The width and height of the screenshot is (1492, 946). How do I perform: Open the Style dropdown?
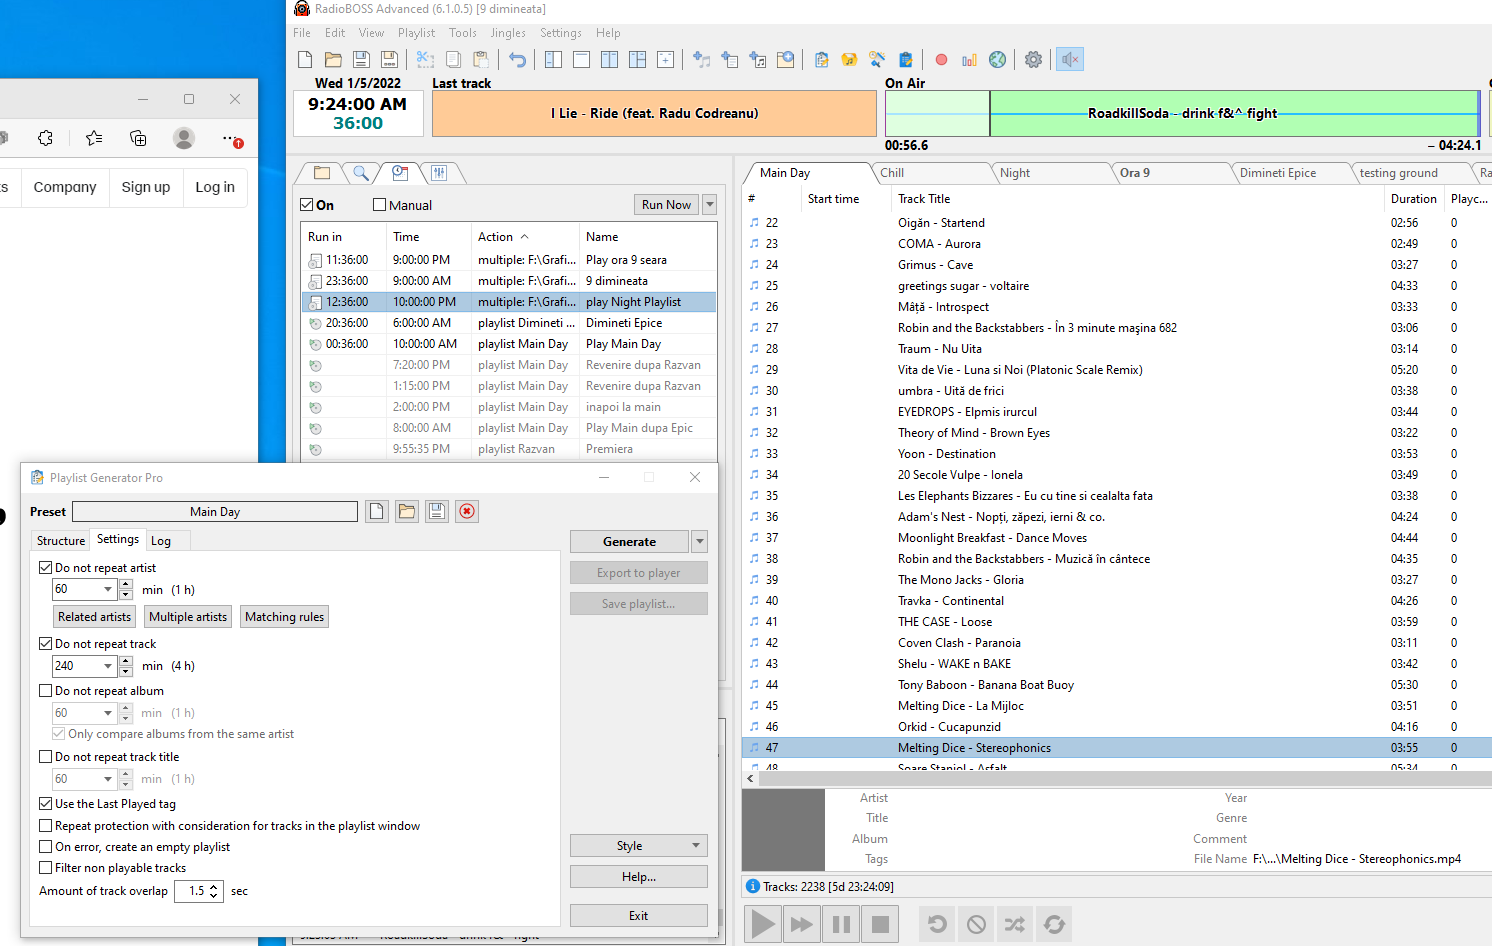tap(639, 846)
